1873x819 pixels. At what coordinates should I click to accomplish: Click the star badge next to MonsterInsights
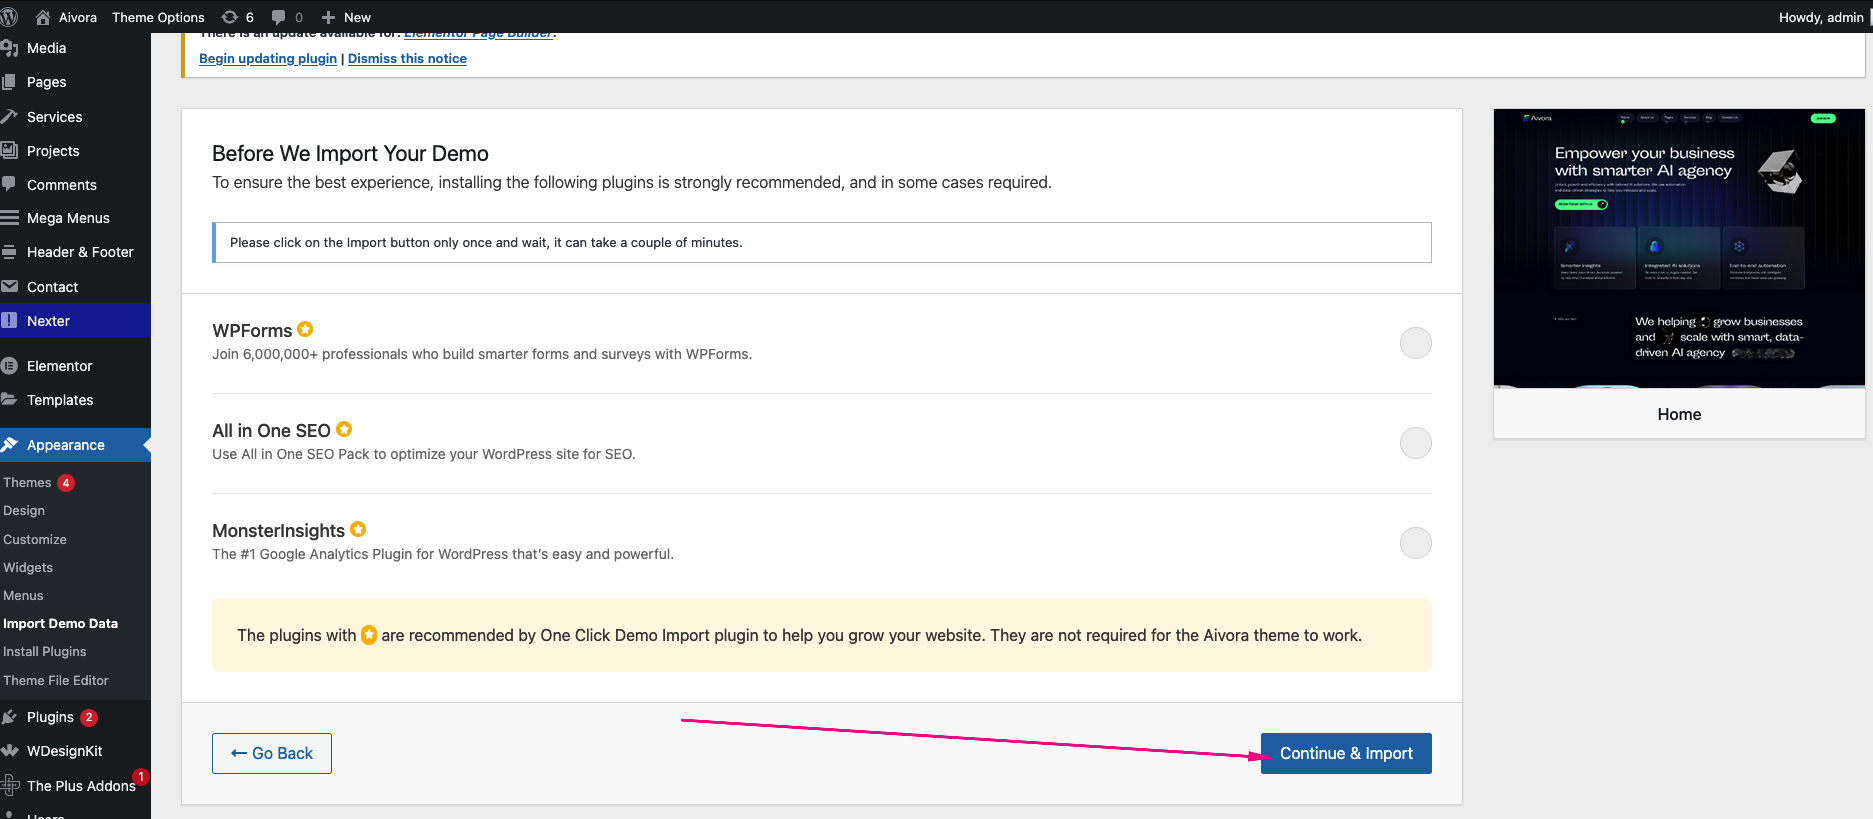pos(358,529)
